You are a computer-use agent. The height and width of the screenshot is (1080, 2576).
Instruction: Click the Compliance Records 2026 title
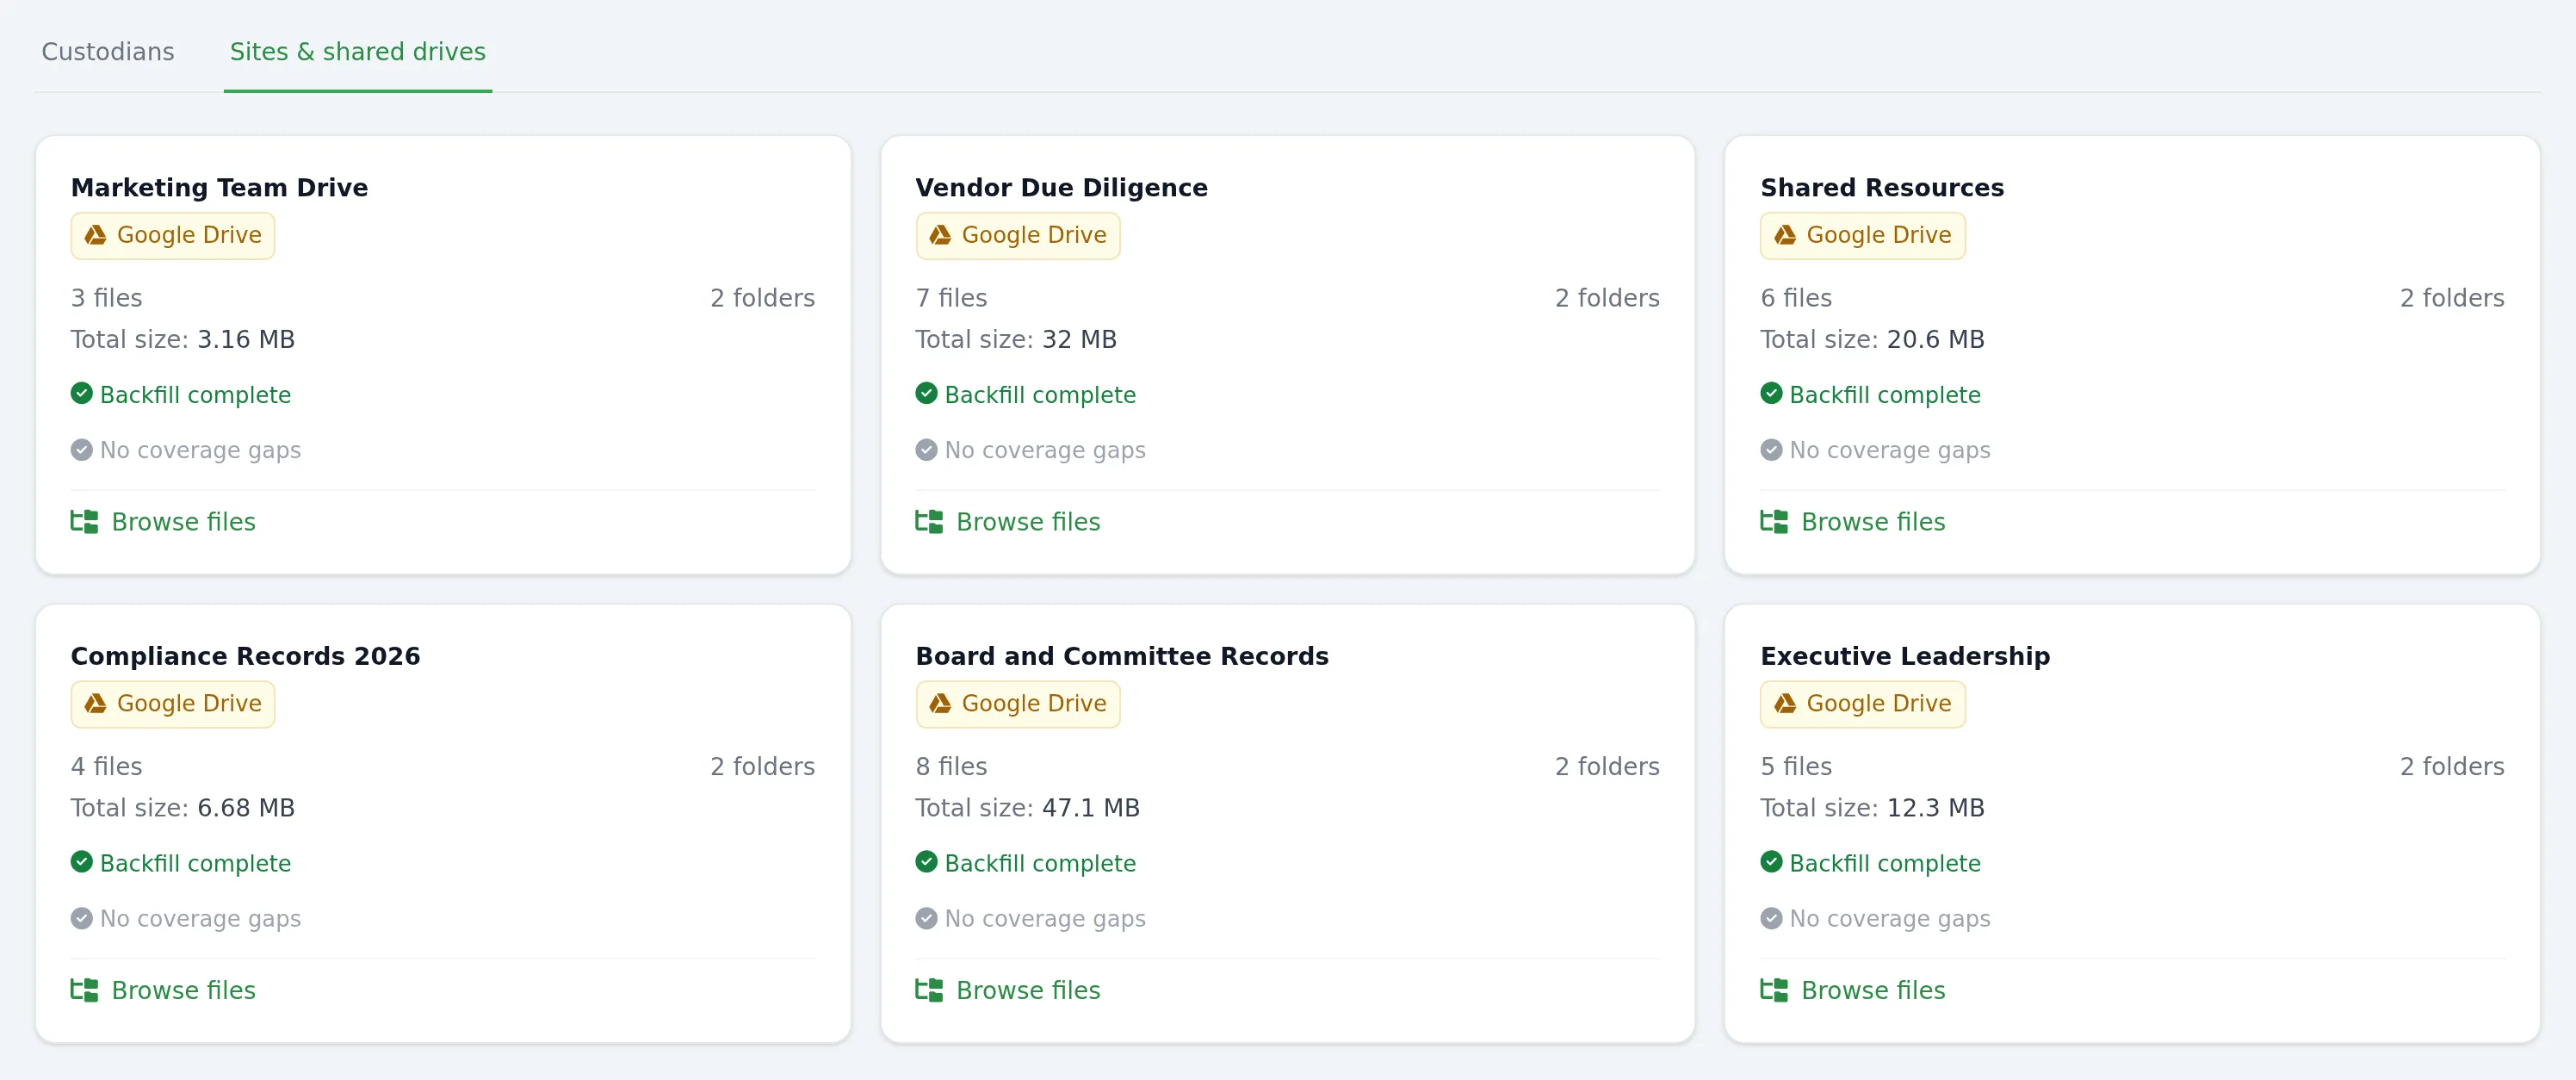click(245, 656)
